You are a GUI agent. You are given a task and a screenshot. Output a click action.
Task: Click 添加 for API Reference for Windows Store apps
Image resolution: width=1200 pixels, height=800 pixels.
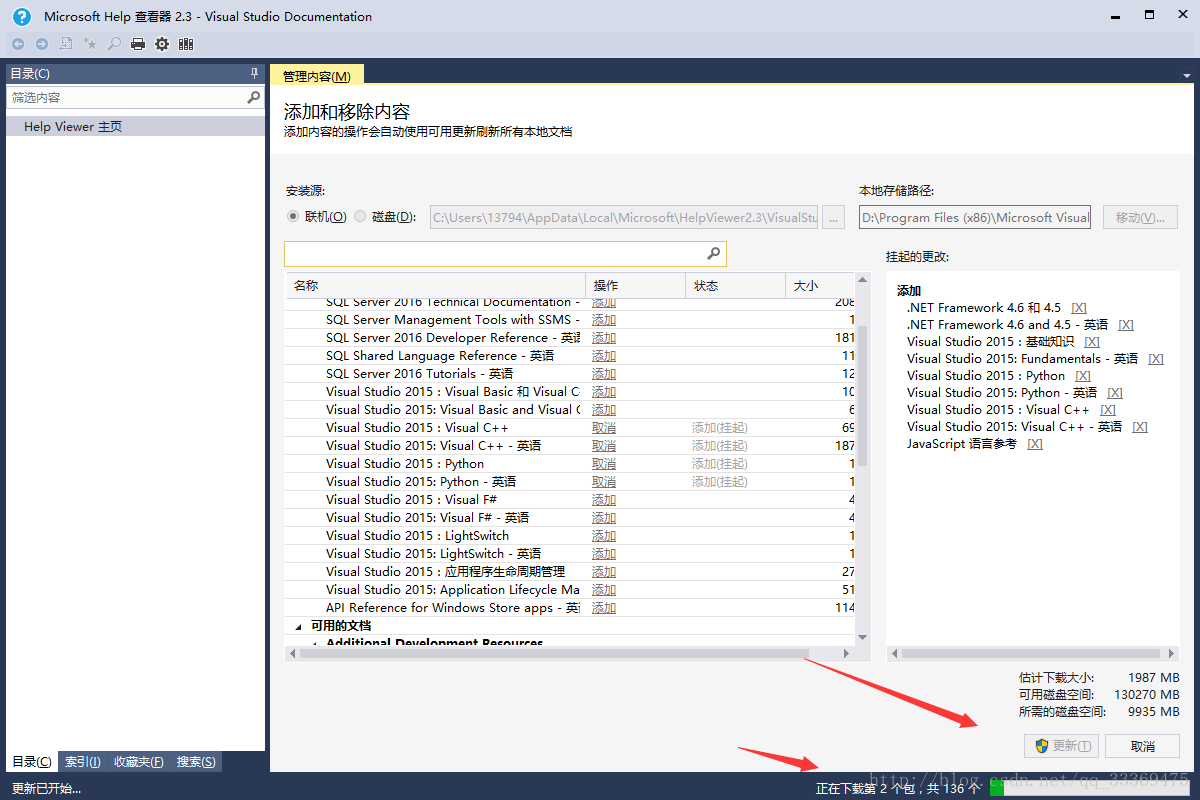604,608
